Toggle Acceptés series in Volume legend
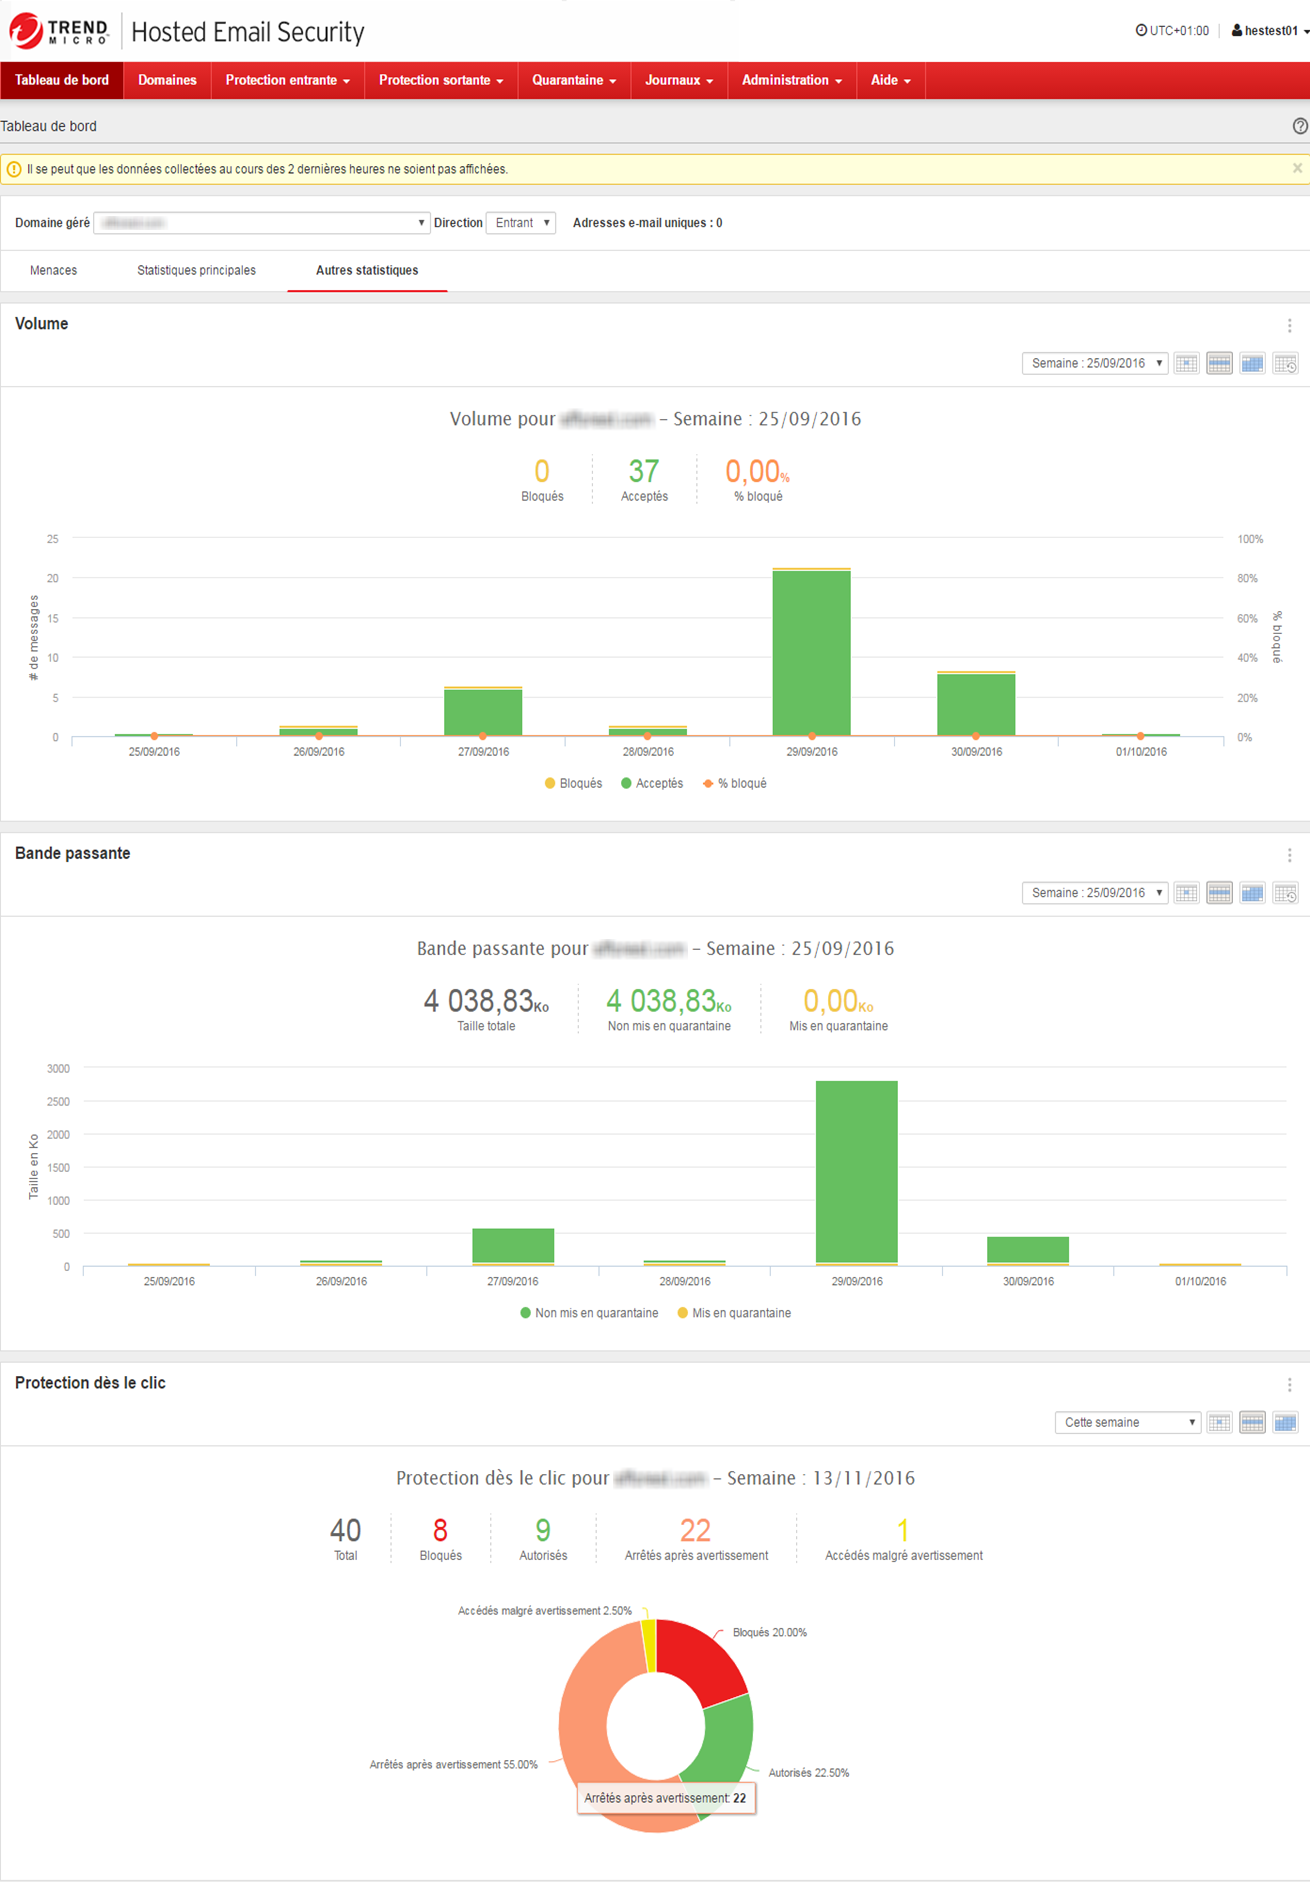This screenshot has width=1310, height=1882. pos(652,784)
